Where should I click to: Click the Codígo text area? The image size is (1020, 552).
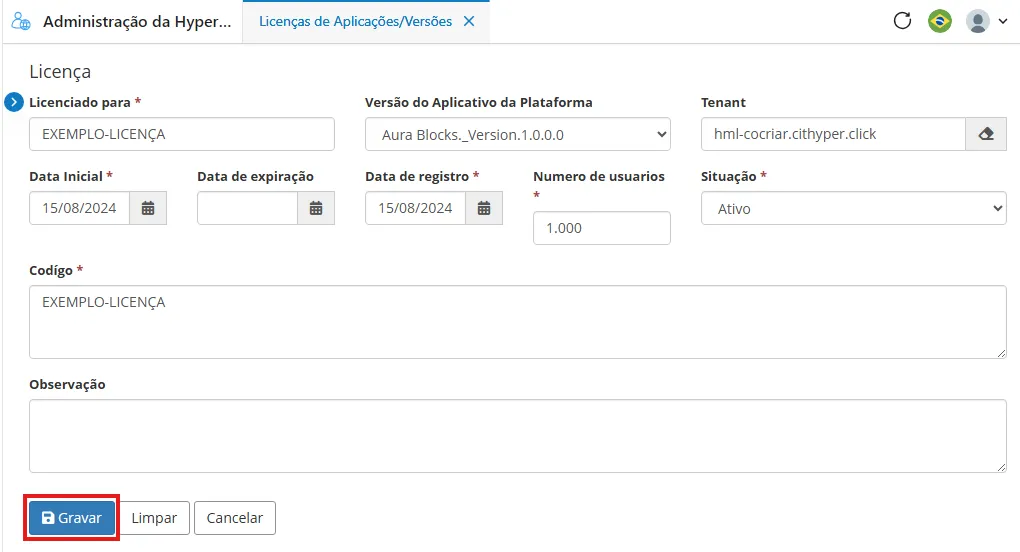518,322
